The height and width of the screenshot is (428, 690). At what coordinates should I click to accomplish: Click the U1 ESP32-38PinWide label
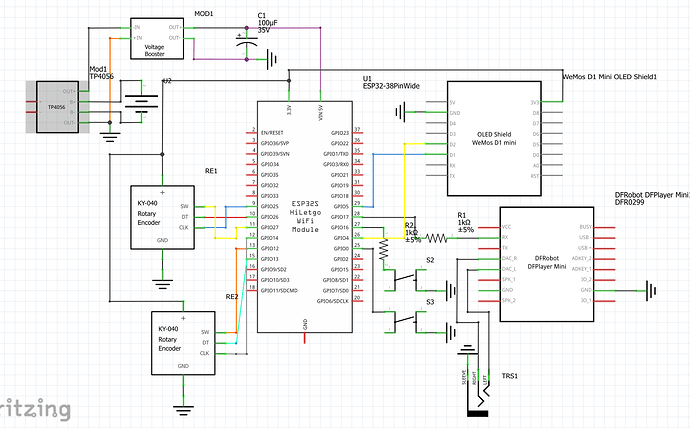tap(391, 82)
